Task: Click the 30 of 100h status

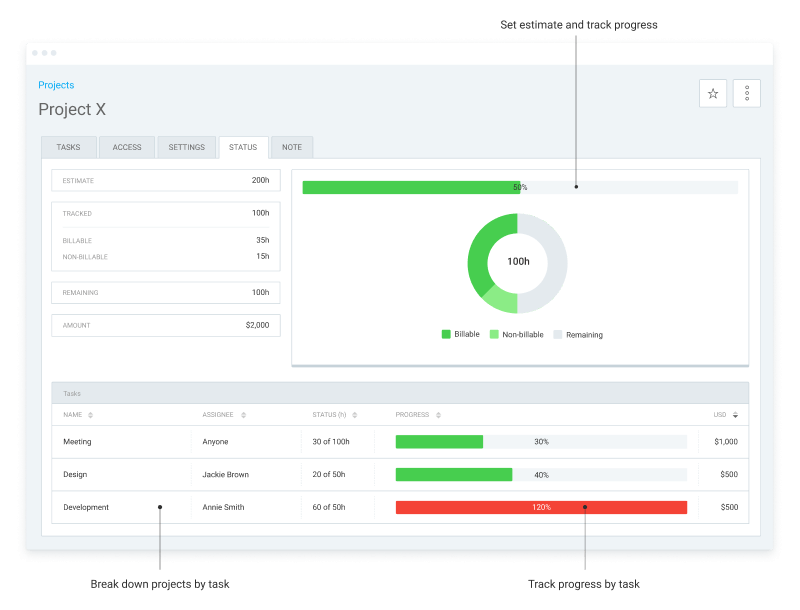Action: pos(331,442)
